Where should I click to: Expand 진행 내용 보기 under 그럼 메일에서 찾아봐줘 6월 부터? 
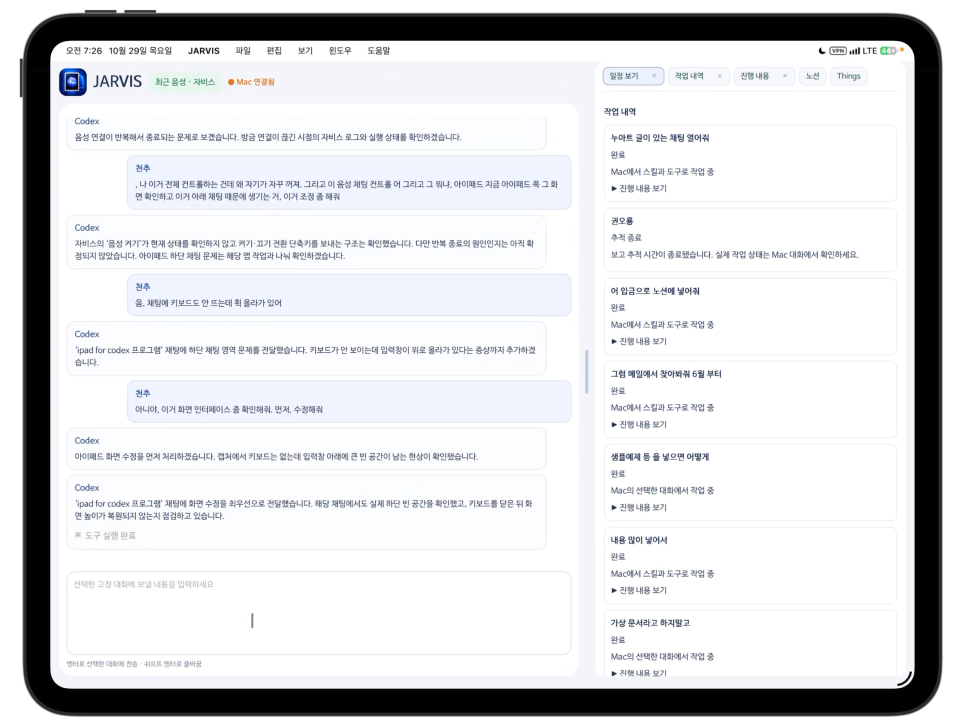[x=638, y=424]
